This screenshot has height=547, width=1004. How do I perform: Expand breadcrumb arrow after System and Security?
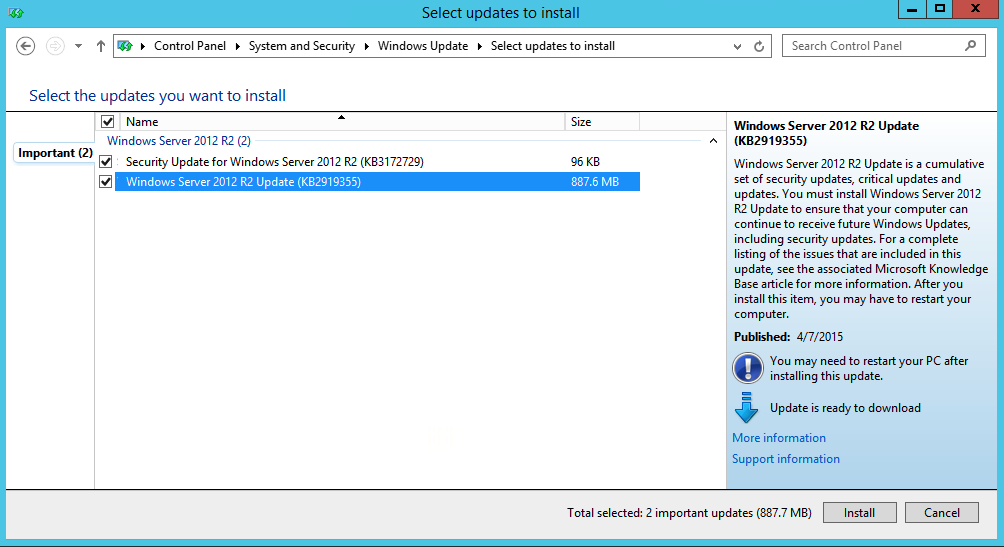[367, 46]
